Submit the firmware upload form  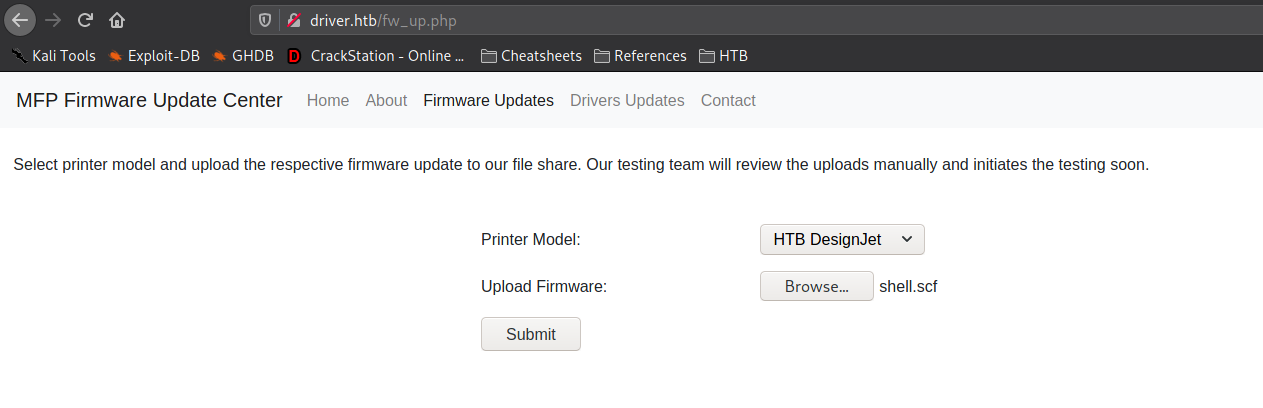[x=530, y=334]
